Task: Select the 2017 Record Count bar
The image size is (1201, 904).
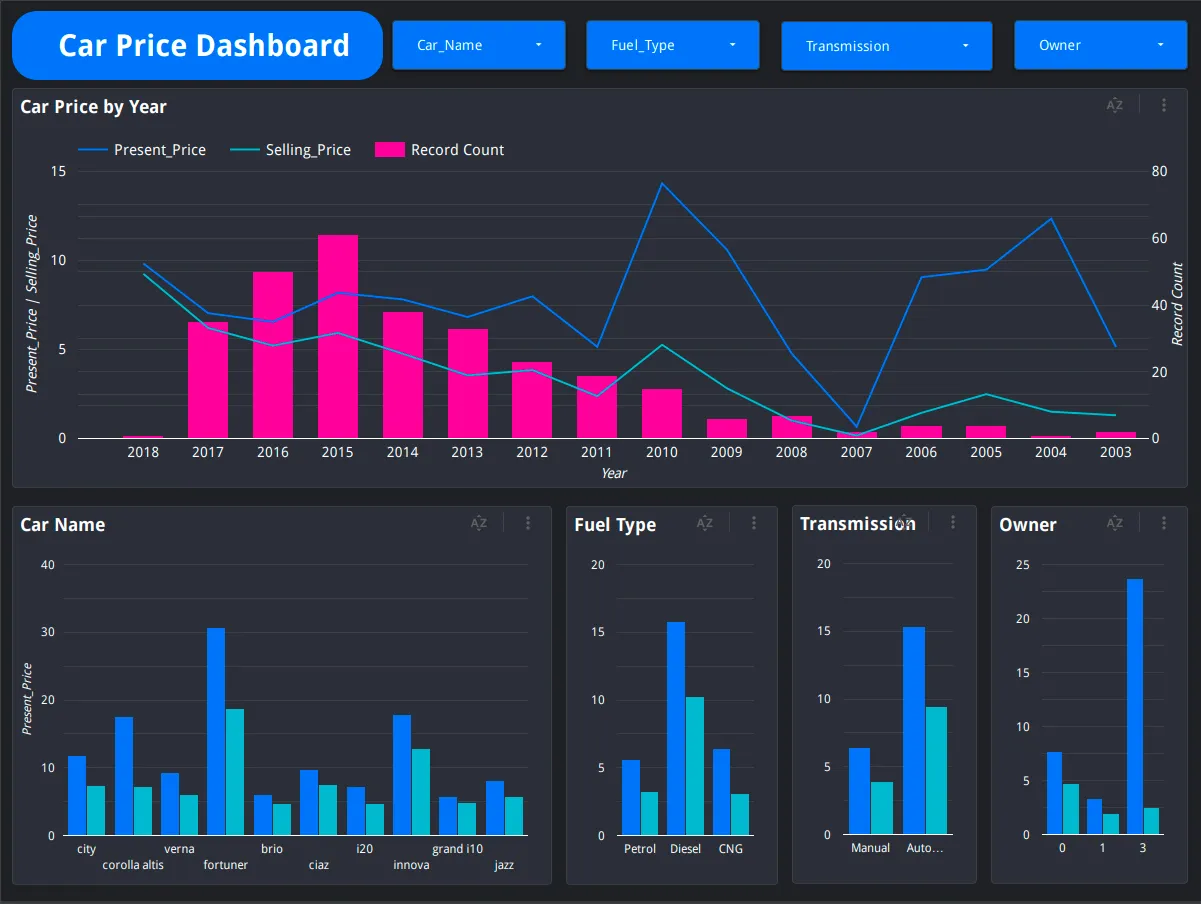Action: click(x=208, y=380)
